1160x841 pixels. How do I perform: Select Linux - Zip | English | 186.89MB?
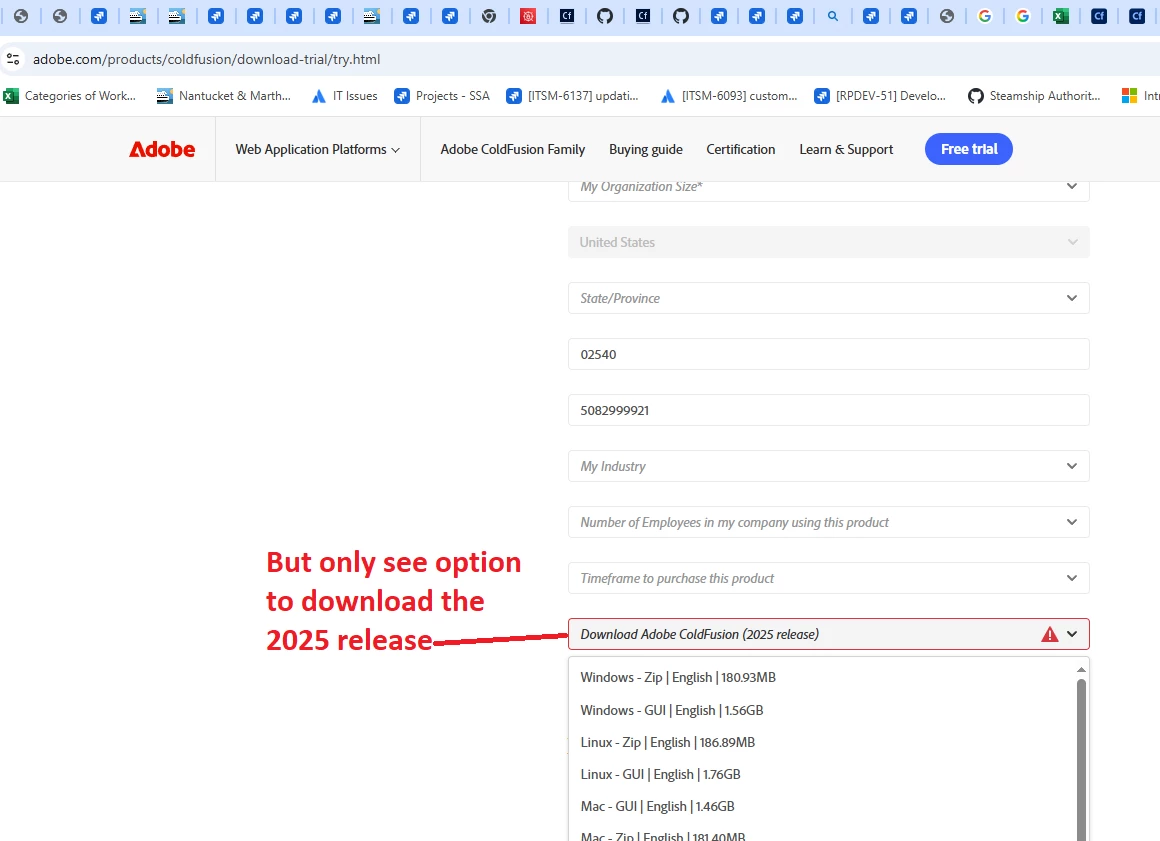[823, 742]
